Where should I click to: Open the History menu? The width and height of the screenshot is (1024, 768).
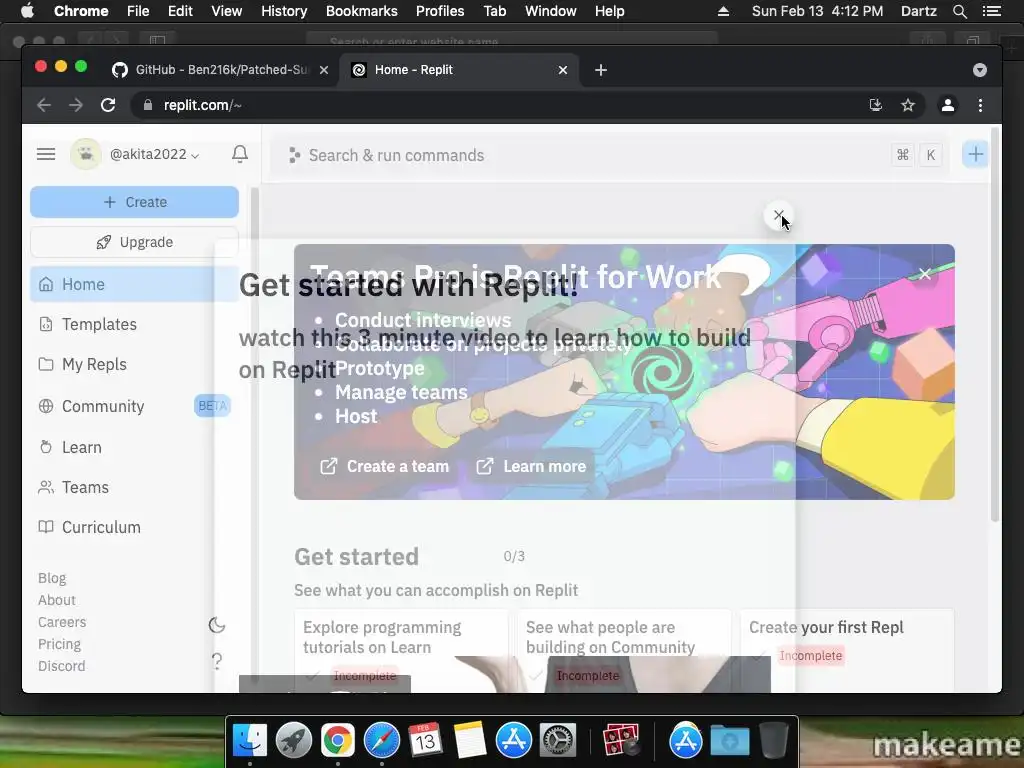[284, 11]
